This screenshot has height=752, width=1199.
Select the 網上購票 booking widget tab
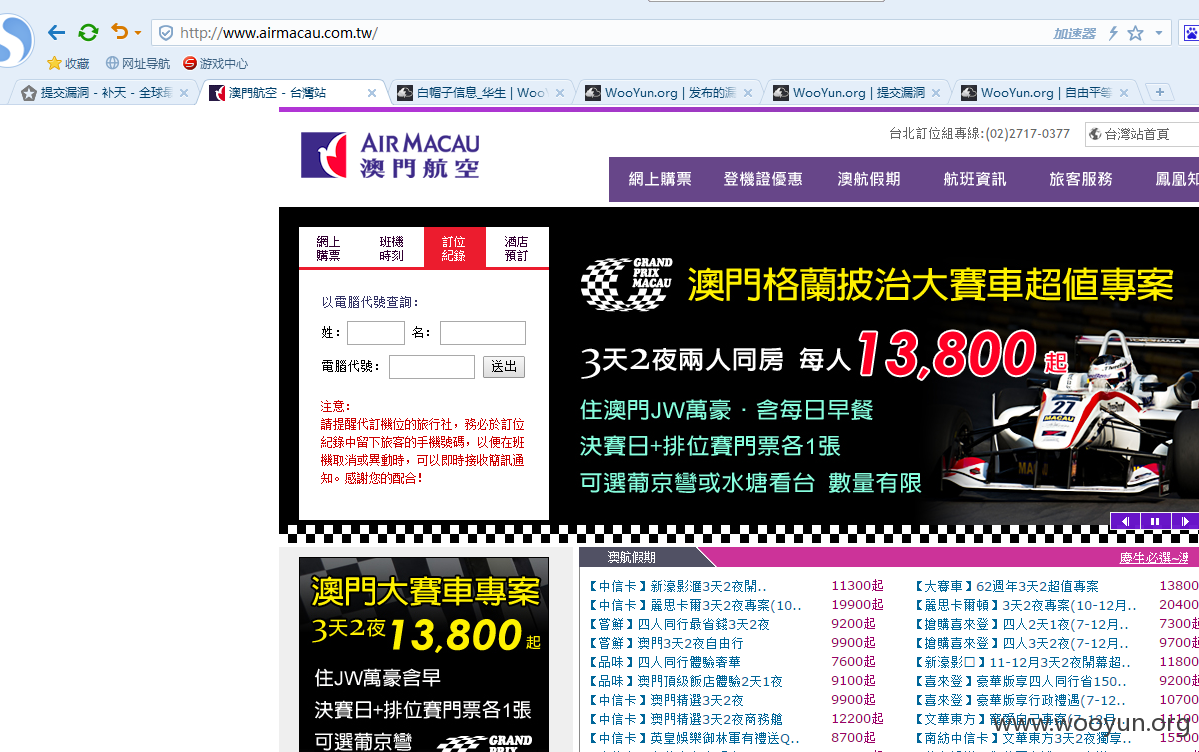(x=329, y=248)
